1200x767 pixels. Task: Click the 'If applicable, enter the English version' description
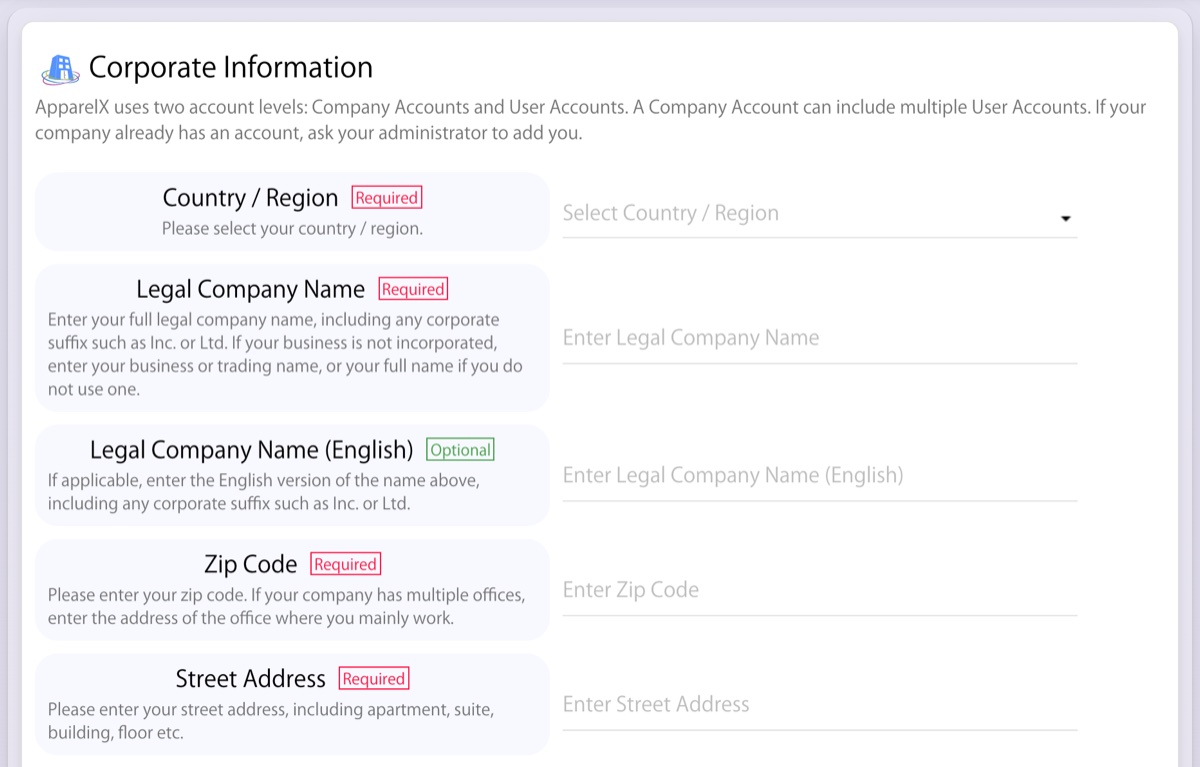coord(263,492)
